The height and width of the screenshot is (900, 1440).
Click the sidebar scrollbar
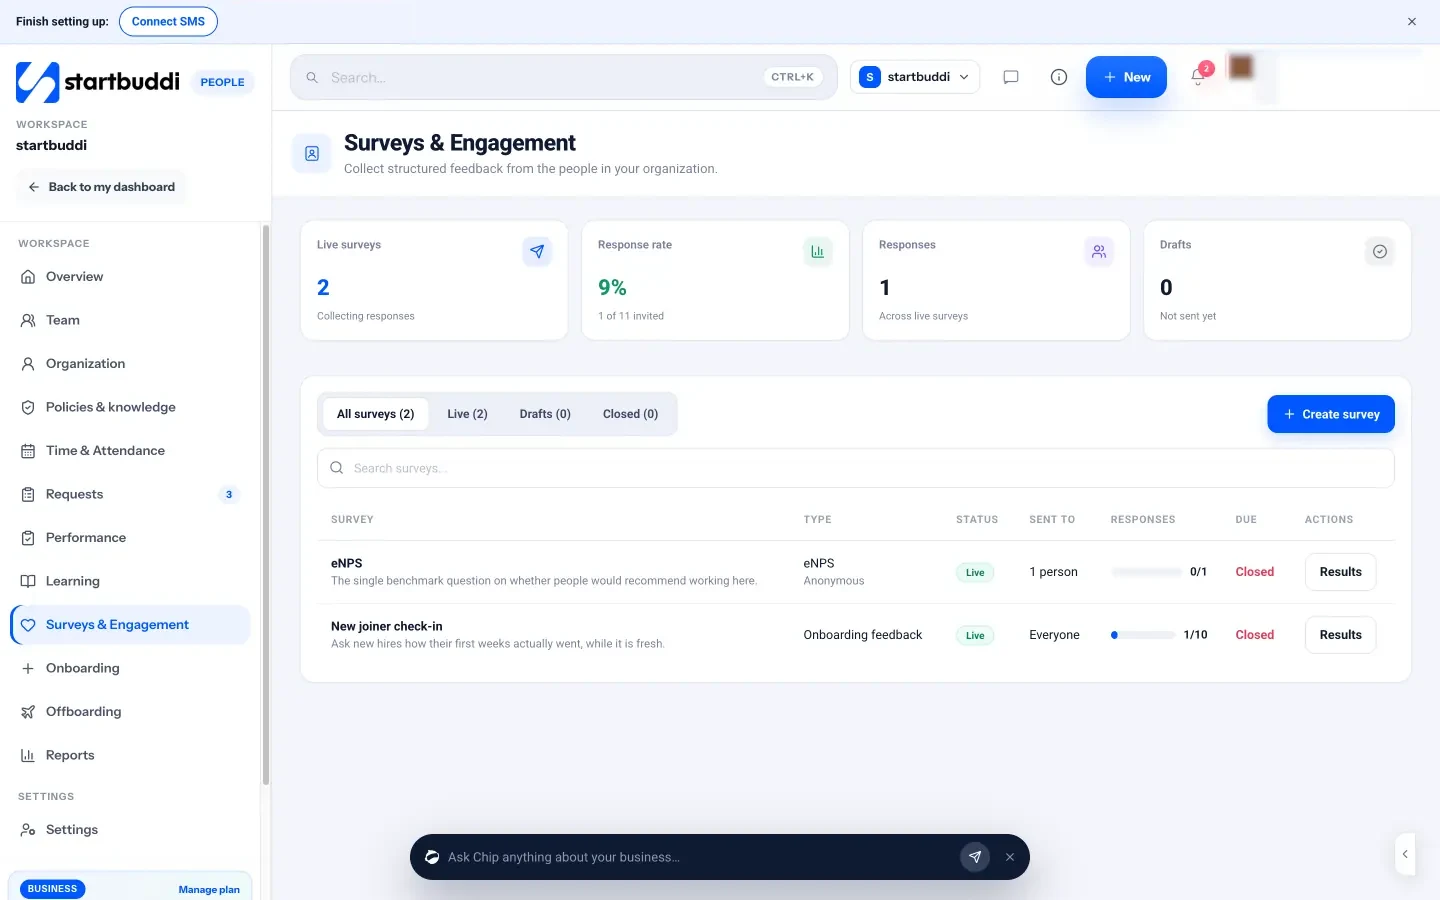[265, 505]
